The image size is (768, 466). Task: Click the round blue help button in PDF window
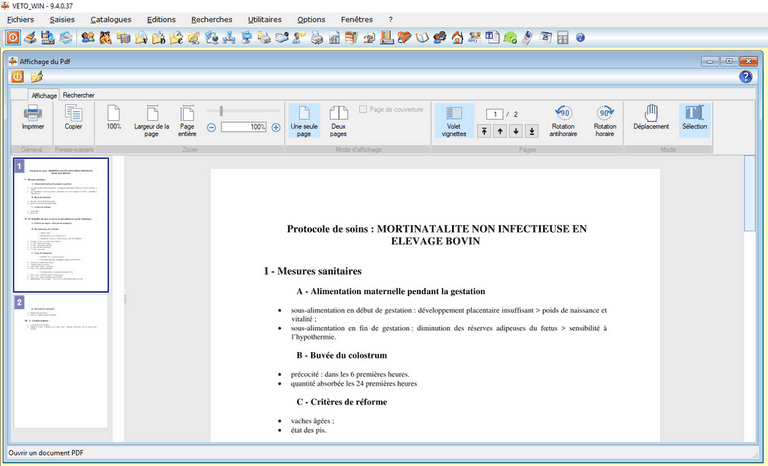pos(745,76)
